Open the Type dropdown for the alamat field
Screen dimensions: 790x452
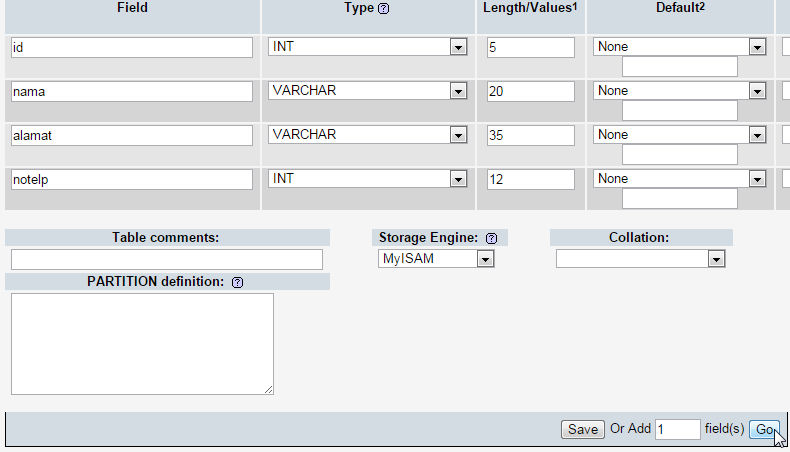(368, 135)
